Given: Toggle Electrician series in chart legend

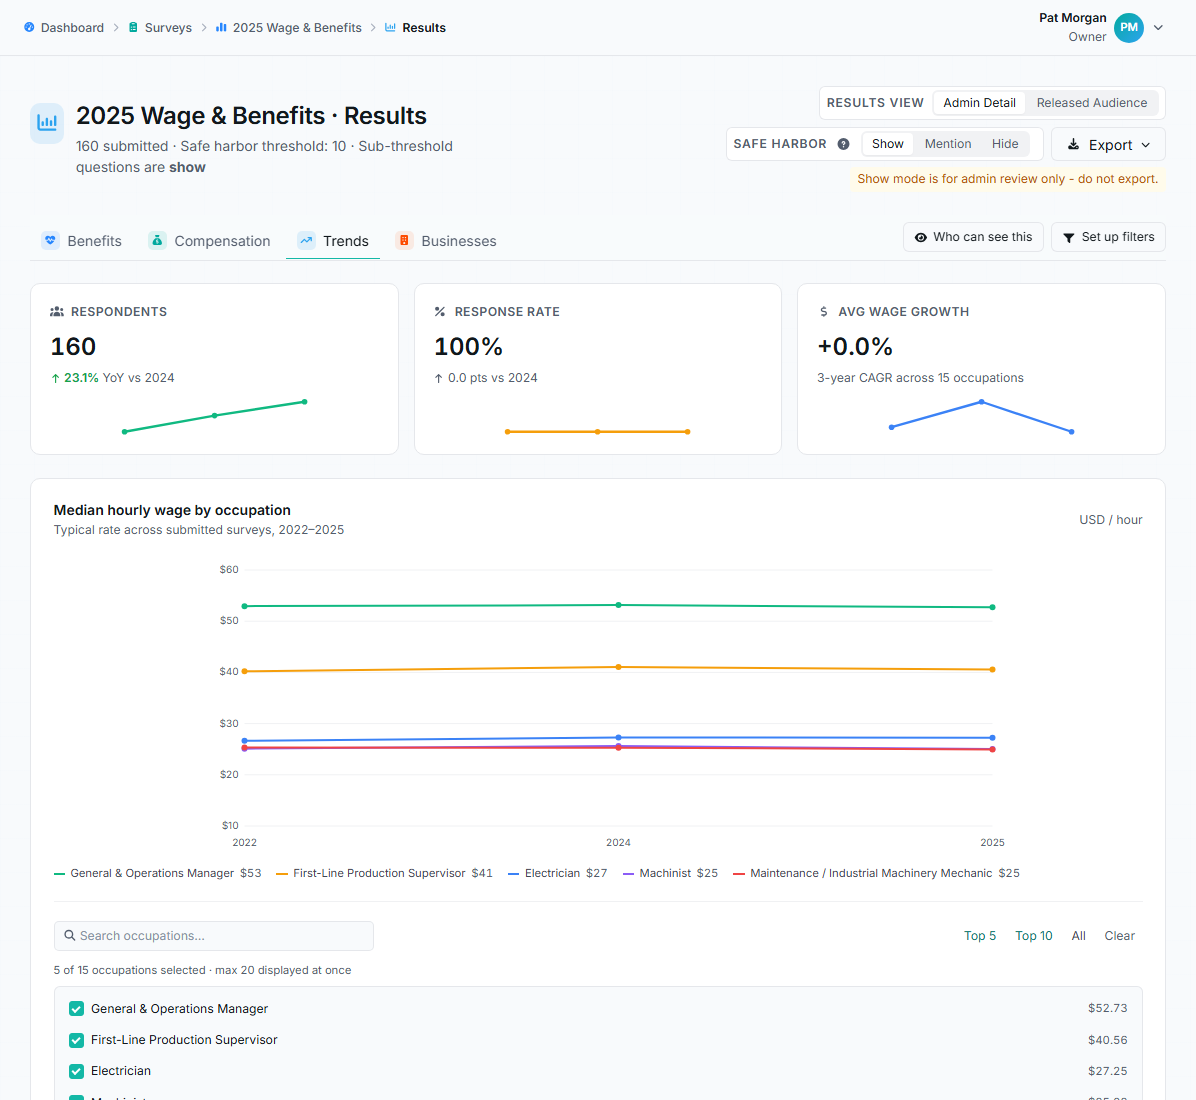Looking at the screenshot, I should coord(558,873).
